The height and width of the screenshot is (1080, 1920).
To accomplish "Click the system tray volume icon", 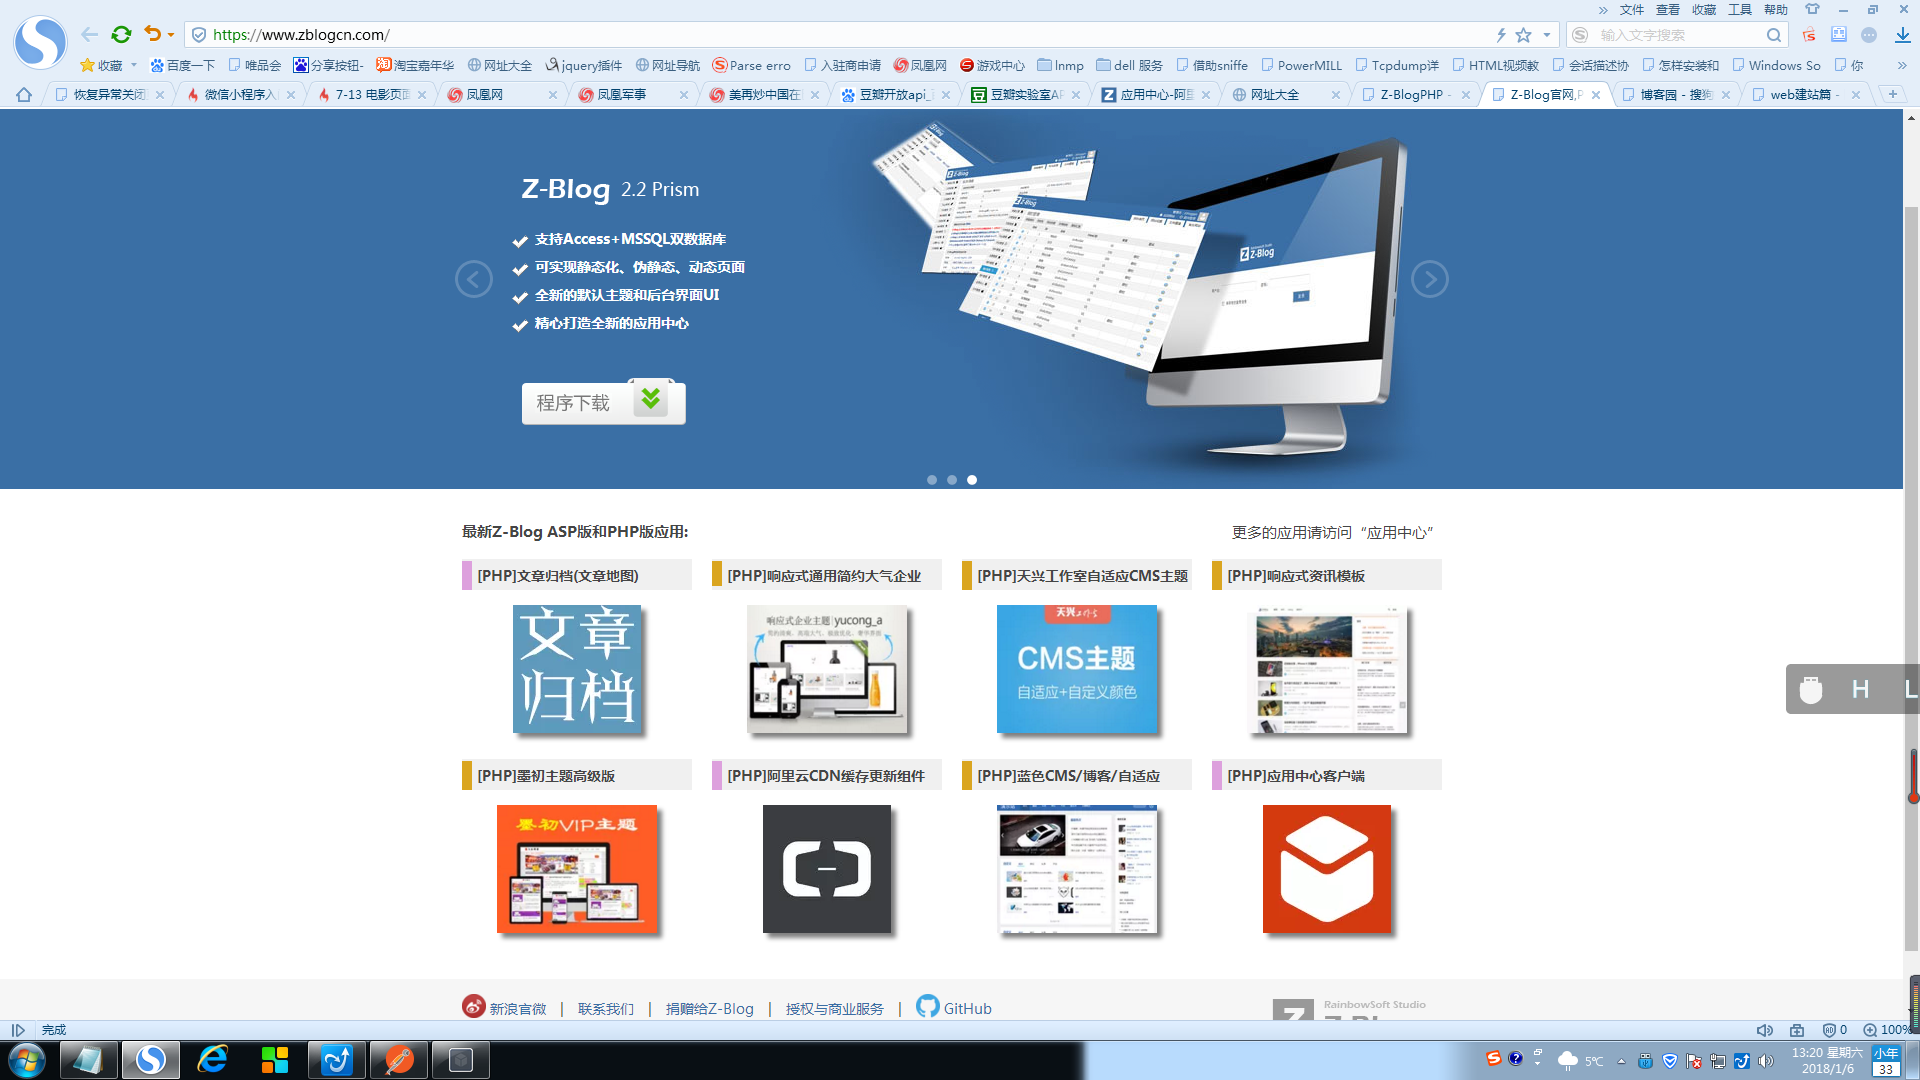I will pos(1766,1061).
